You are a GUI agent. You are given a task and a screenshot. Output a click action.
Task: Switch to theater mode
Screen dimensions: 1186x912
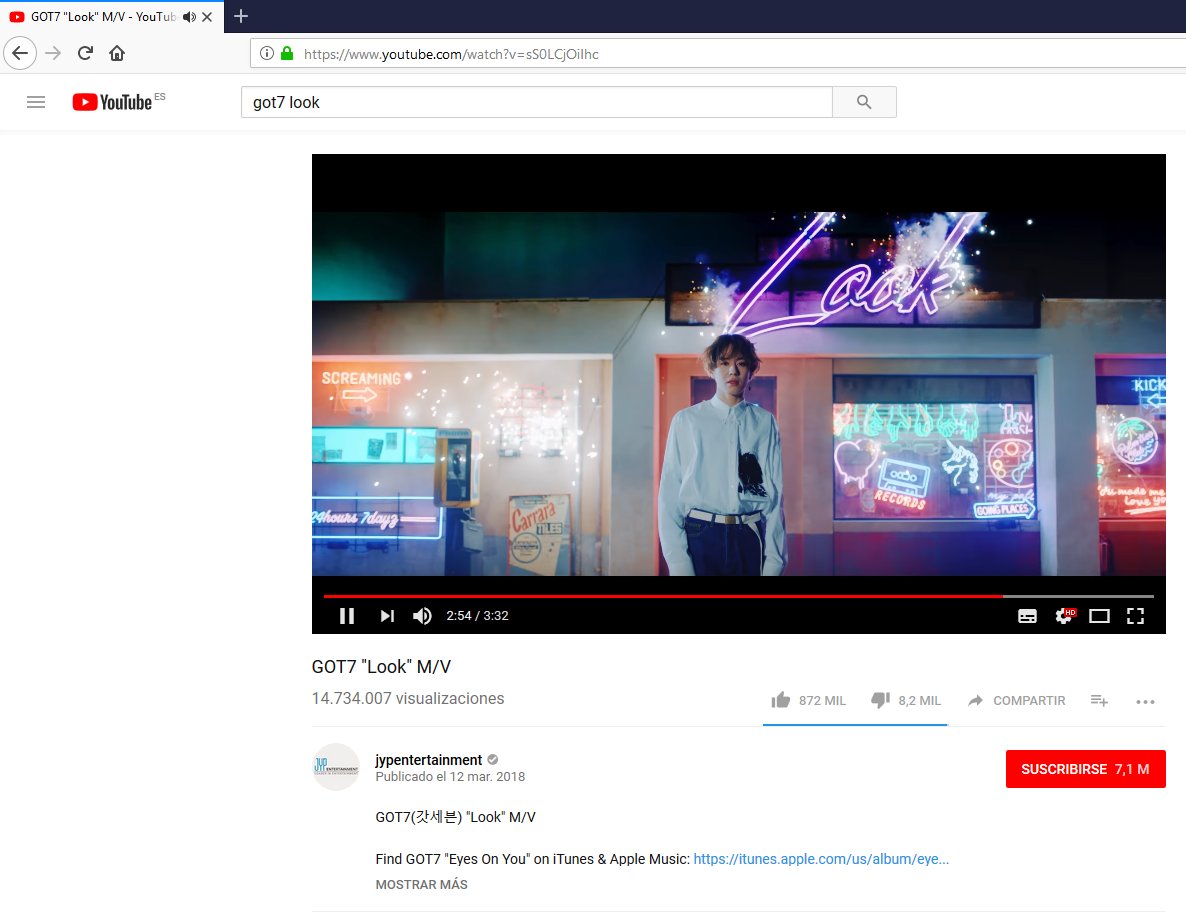1099,616
